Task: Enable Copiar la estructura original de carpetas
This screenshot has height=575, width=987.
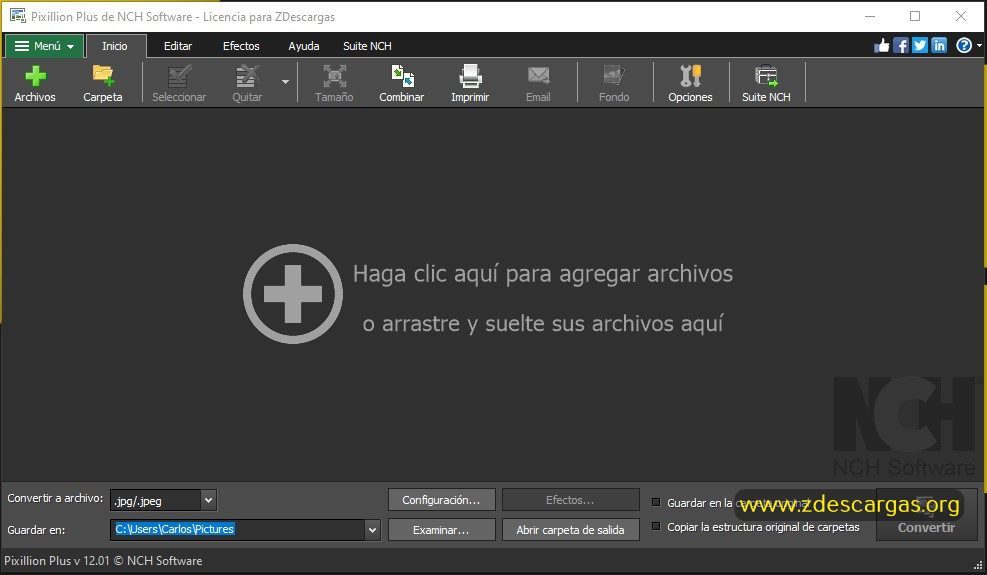Action: 656,526
